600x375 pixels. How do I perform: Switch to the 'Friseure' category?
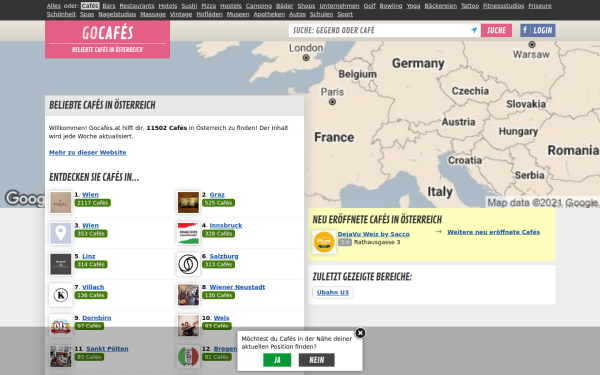540,6
